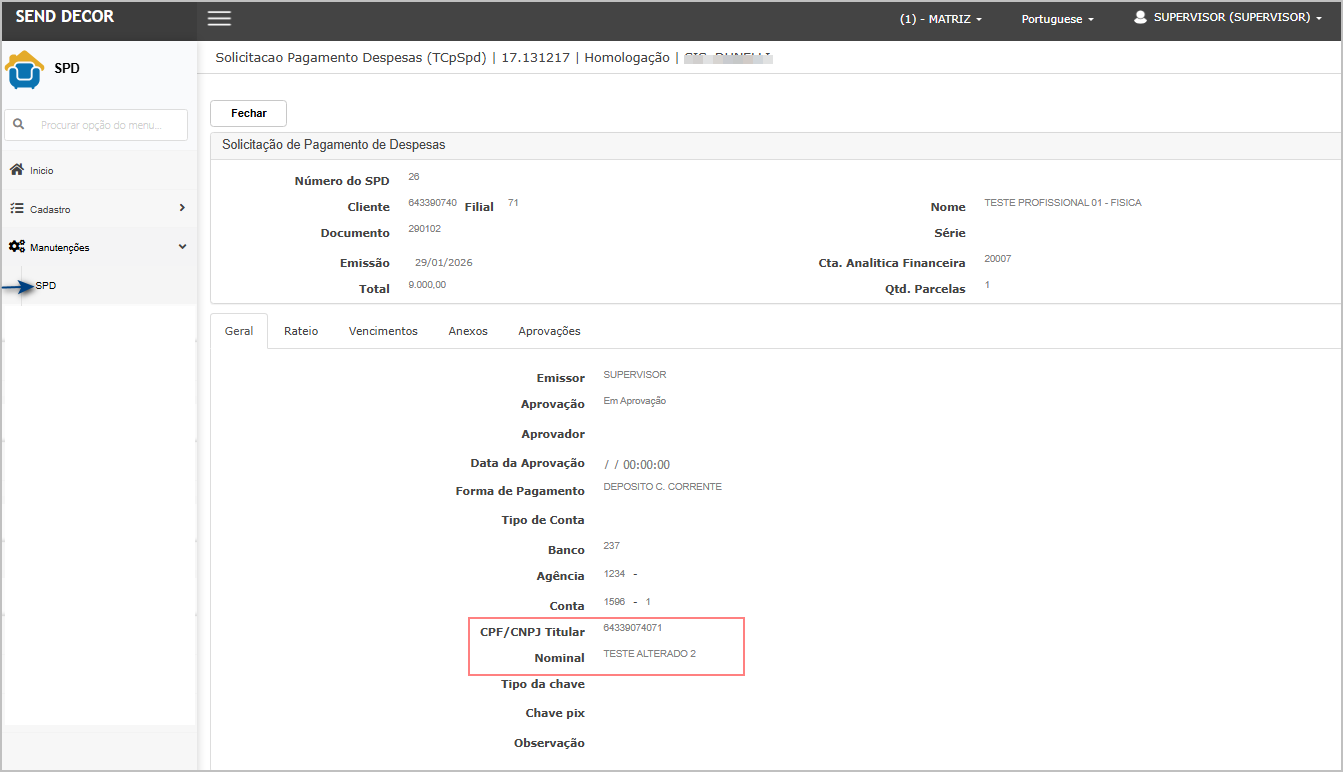Viewport: 1343px width, 772px height.
Task: Click the search magnifier icon
Action: point(18,125)
